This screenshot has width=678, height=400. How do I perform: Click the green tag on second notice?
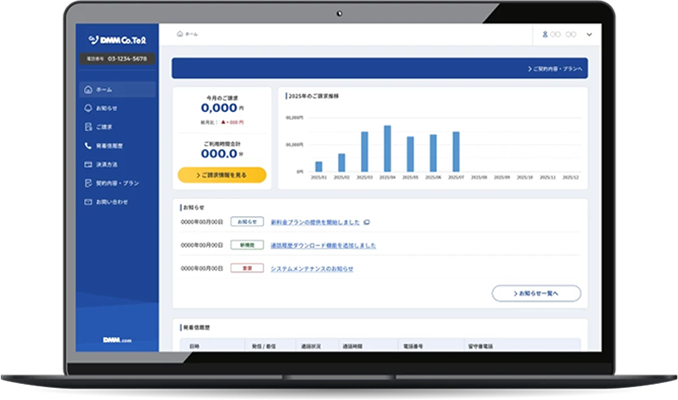247,245
